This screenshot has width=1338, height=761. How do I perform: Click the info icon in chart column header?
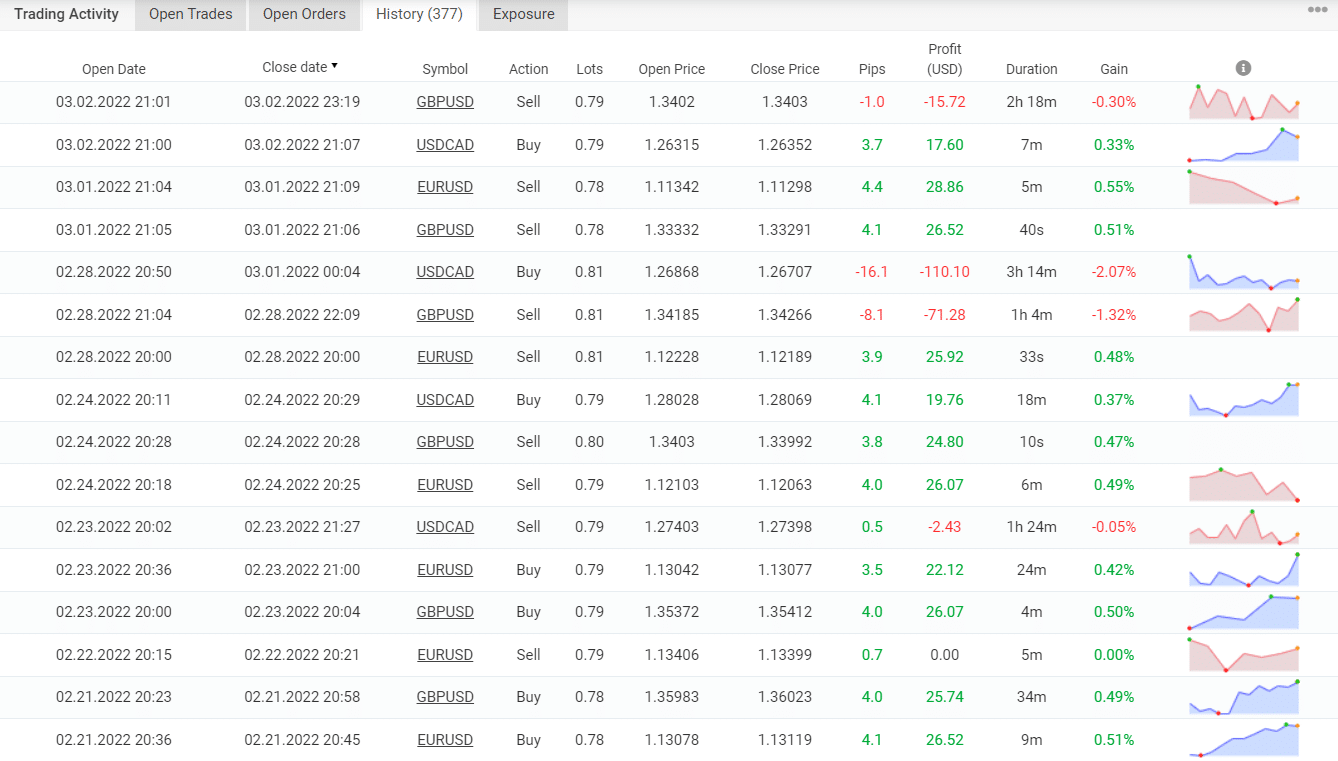pos(1243,68)
